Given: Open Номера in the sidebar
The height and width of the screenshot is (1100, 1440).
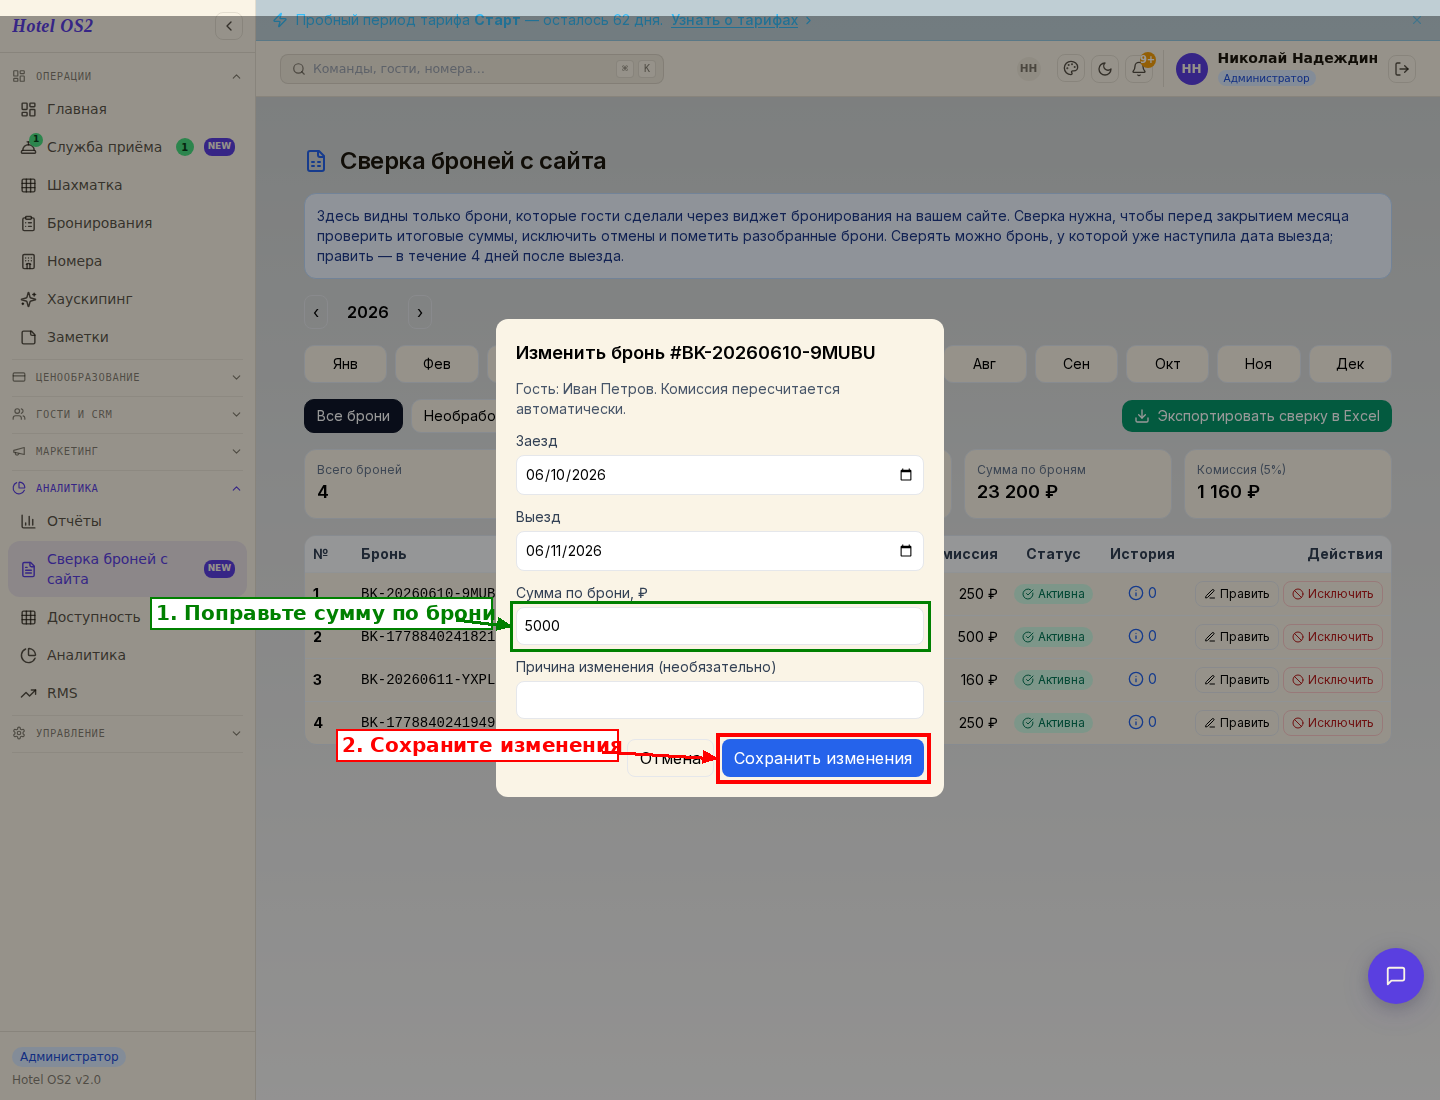Looking at the screenshot, I should point(128,261).
